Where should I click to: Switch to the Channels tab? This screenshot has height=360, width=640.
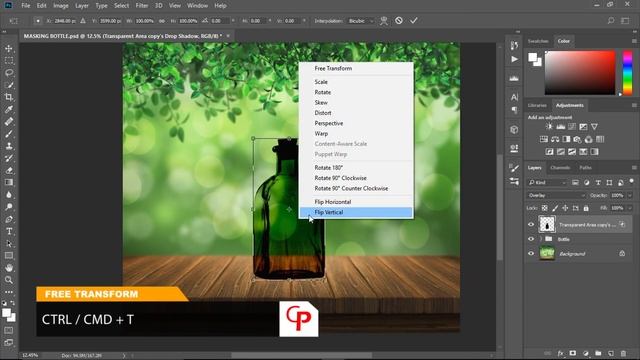point(560,168)
